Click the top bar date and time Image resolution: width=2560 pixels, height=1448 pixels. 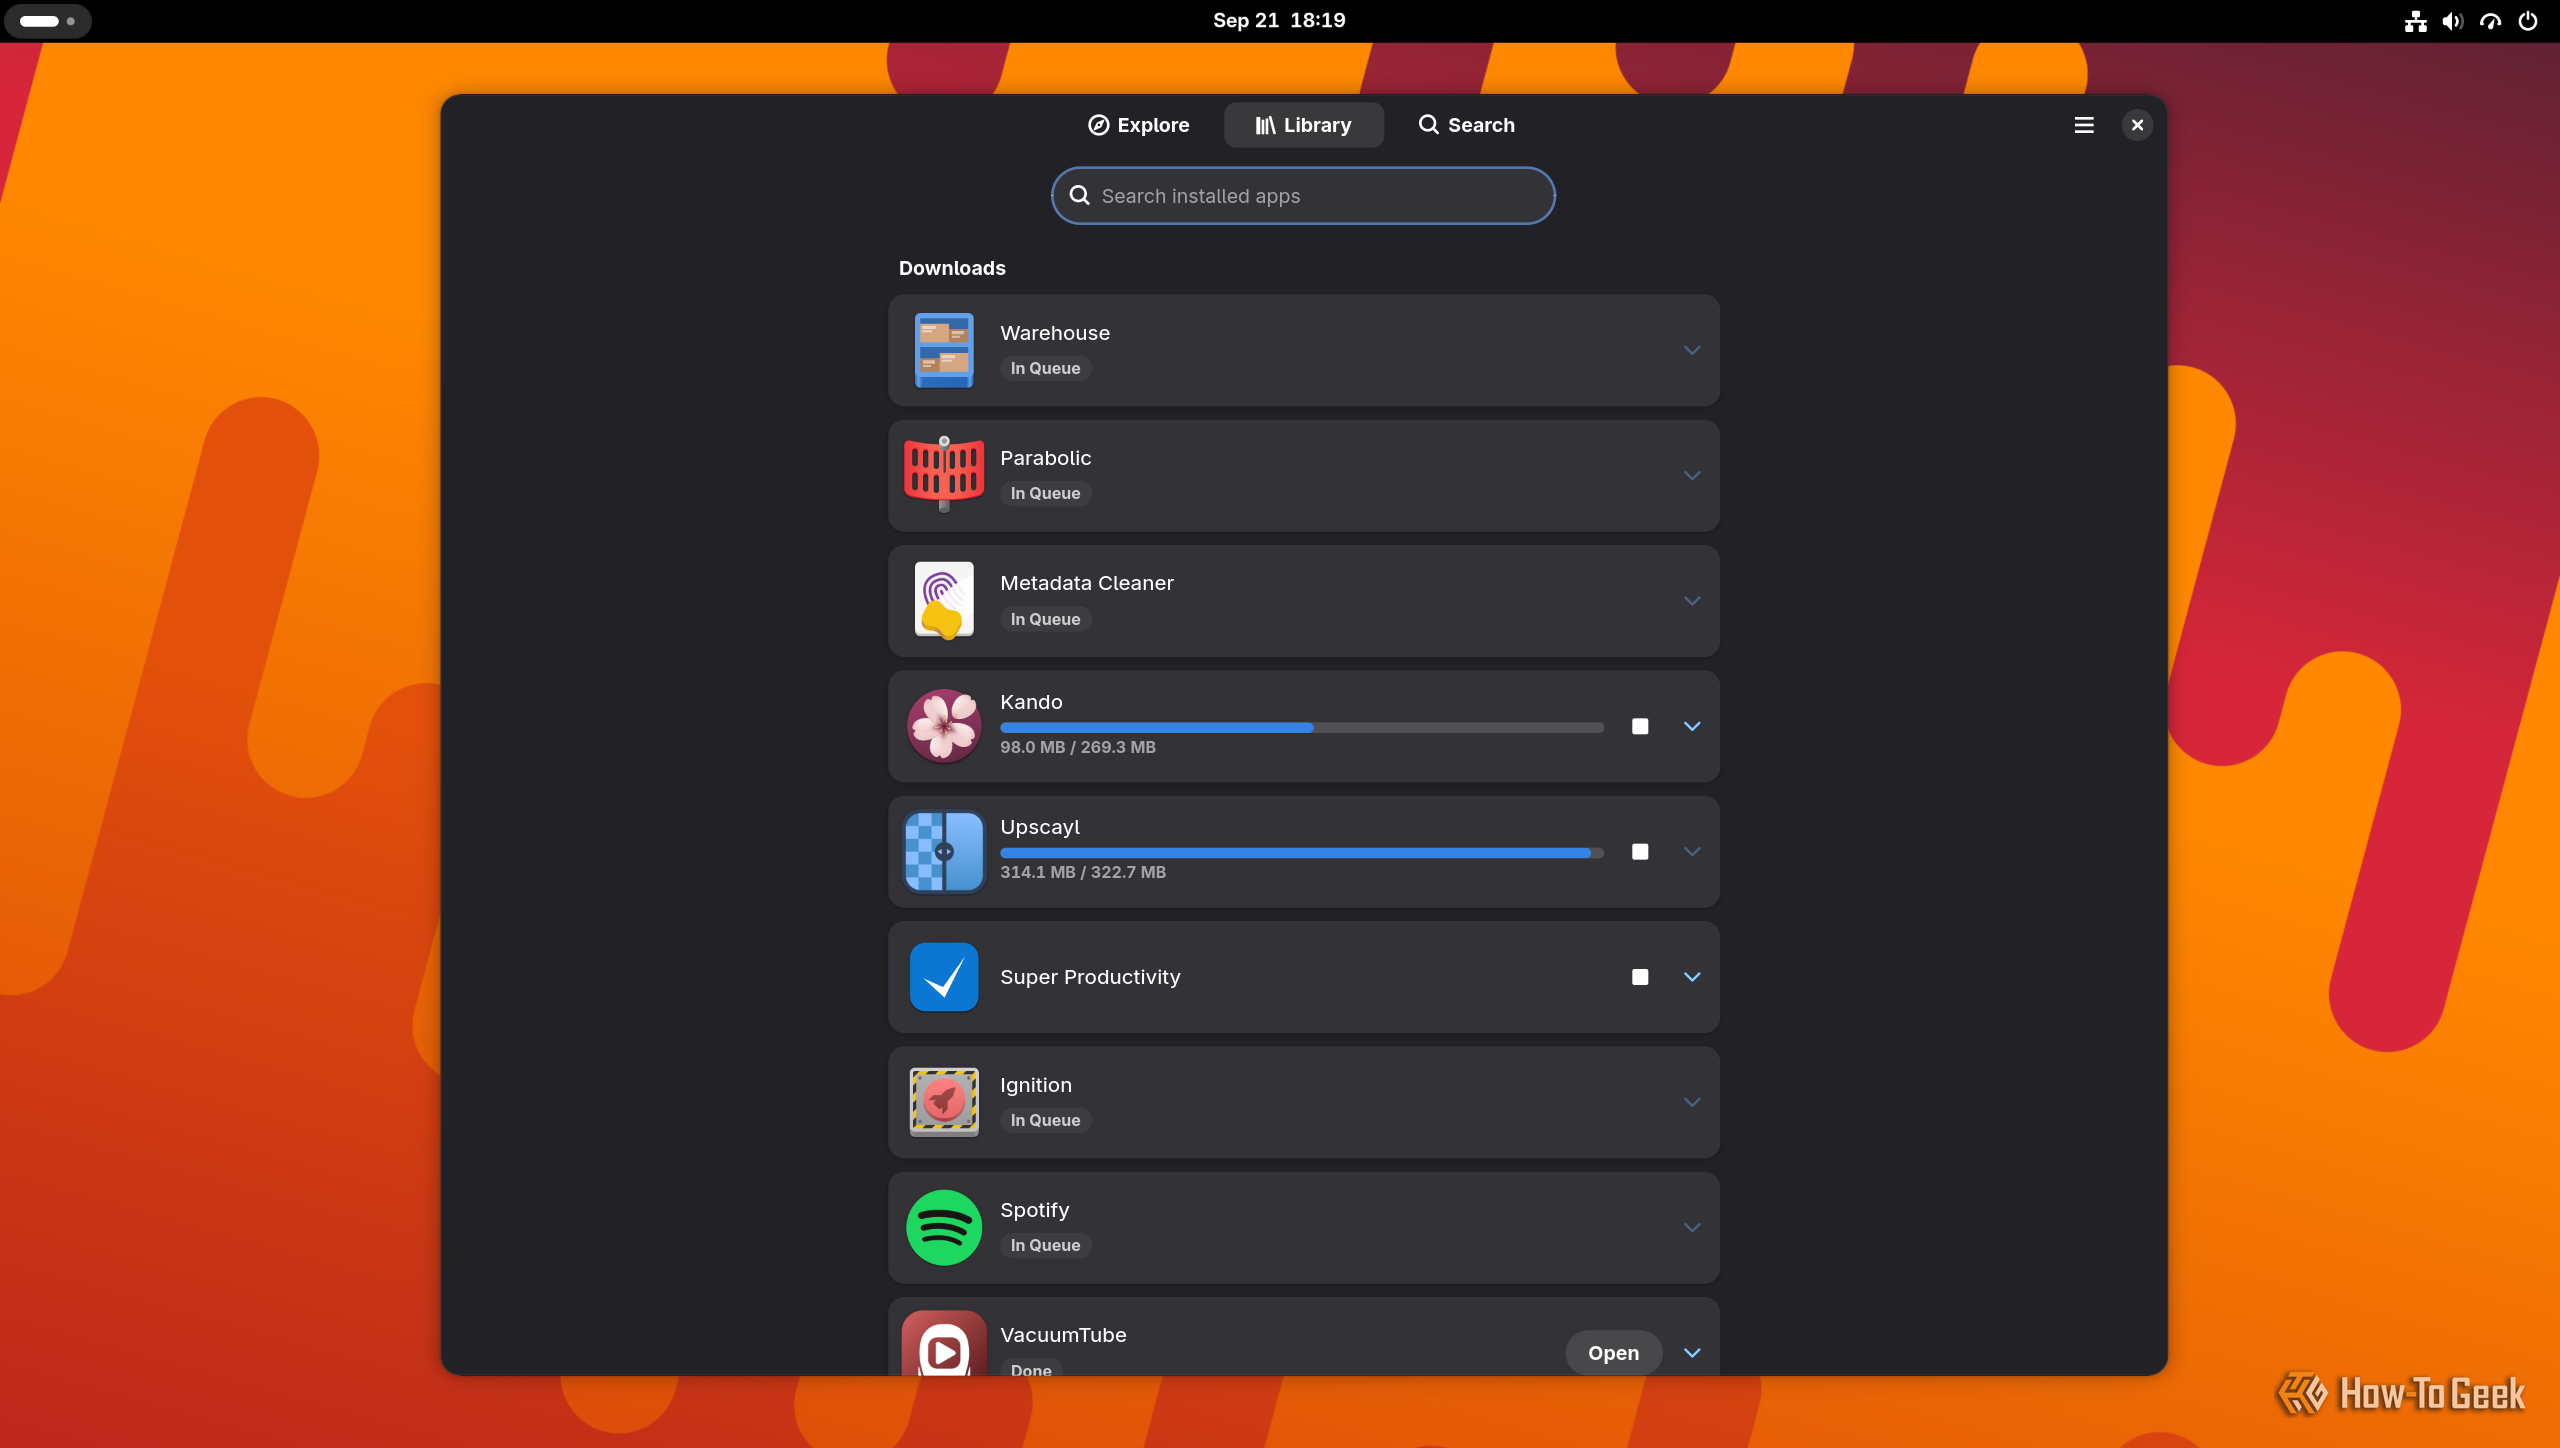tap(1279, 20)
